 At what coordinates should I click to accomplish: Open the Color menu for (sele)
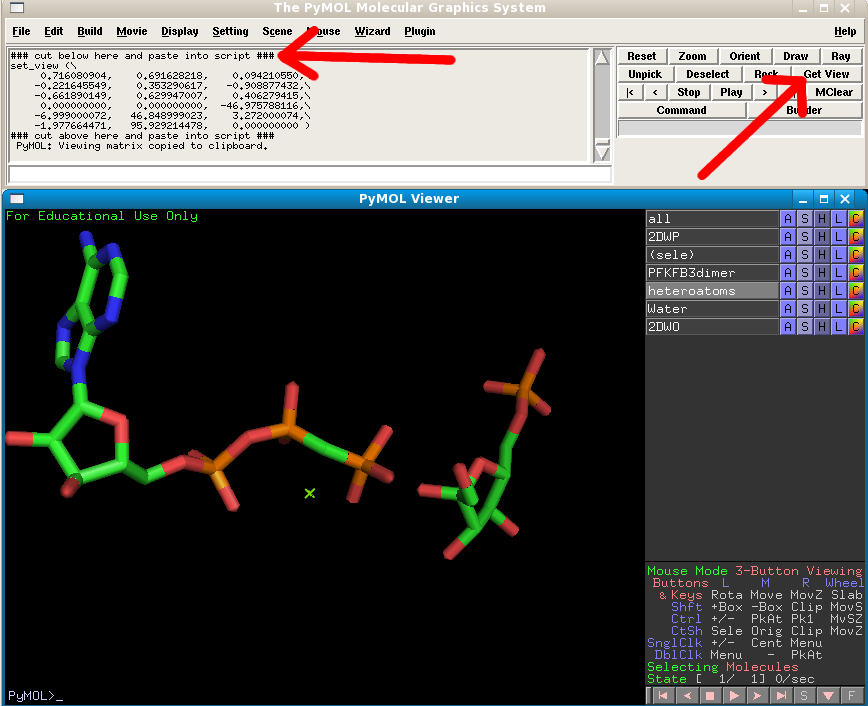click(x=856, y=255)
